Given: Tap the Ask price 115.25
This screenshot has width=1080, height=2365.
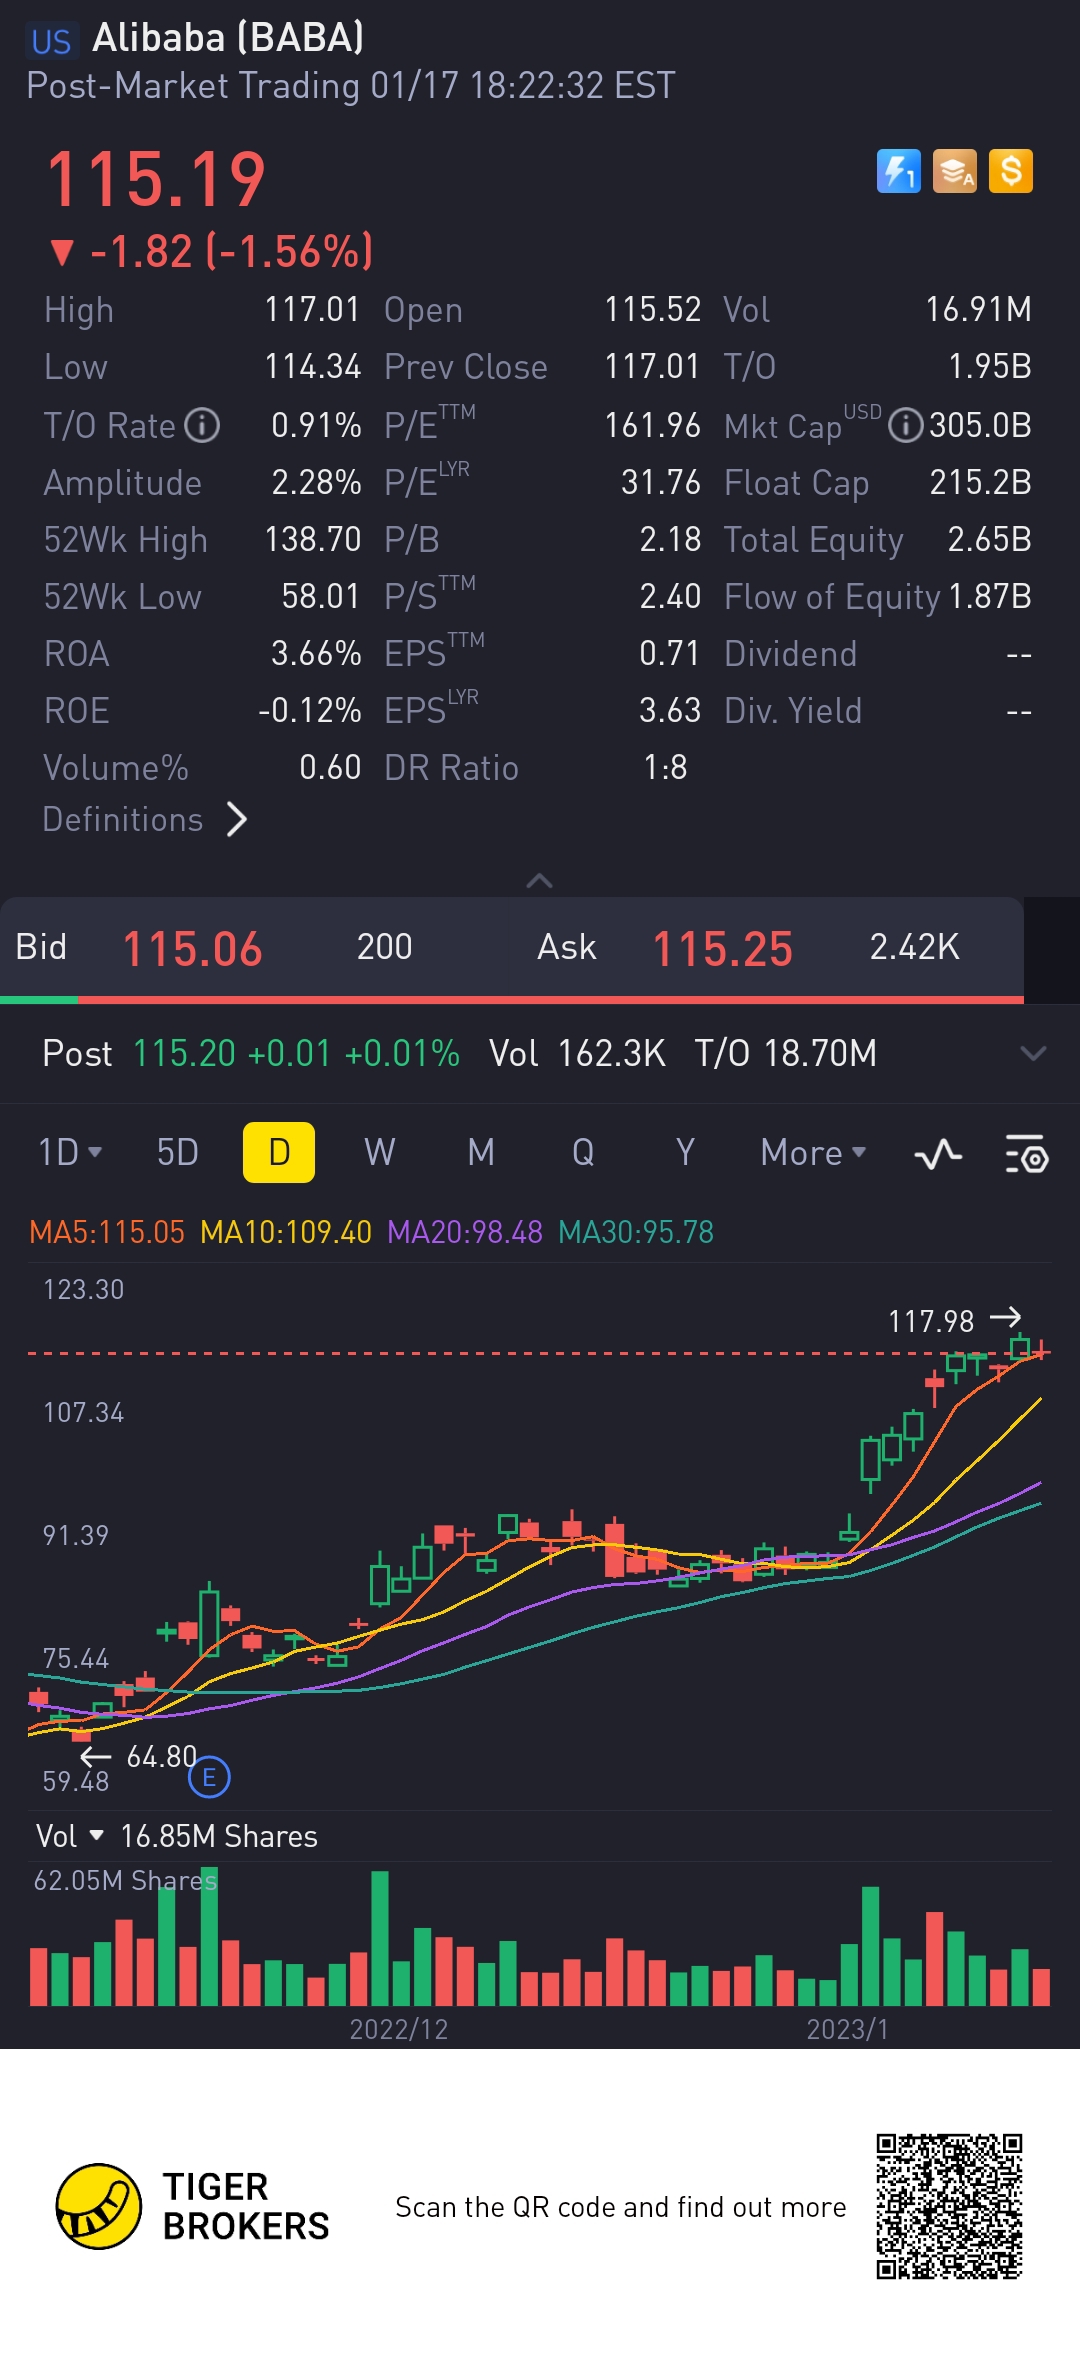Looking at the screenshot, I should click(x=722, y=948).
